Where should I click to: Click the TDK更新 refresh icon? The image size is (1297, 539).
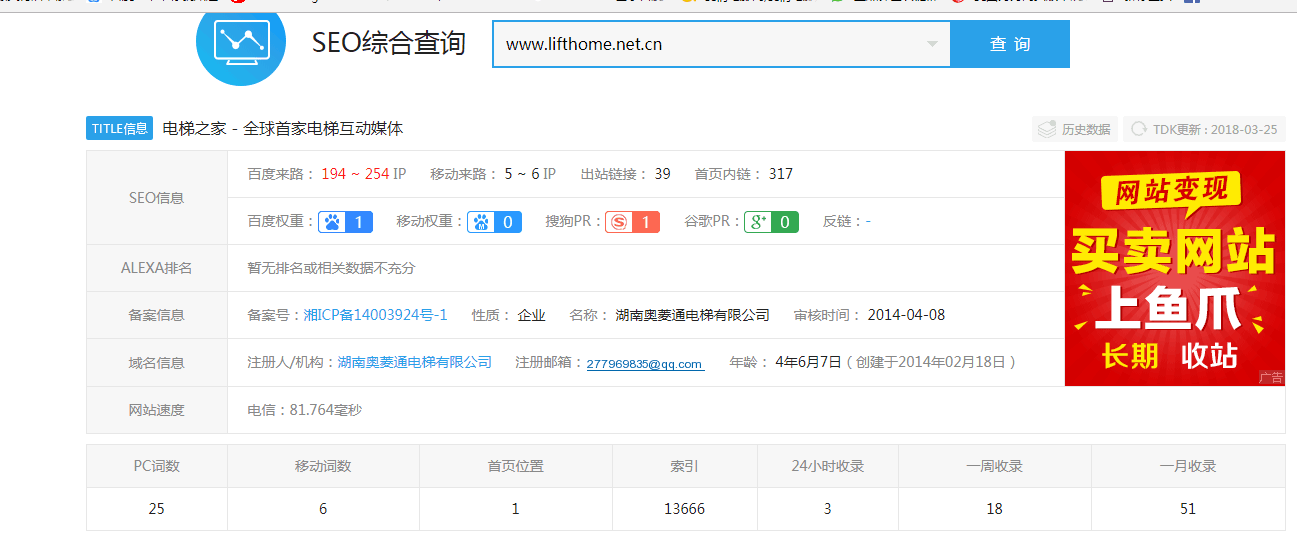[x=1138, y=129]
